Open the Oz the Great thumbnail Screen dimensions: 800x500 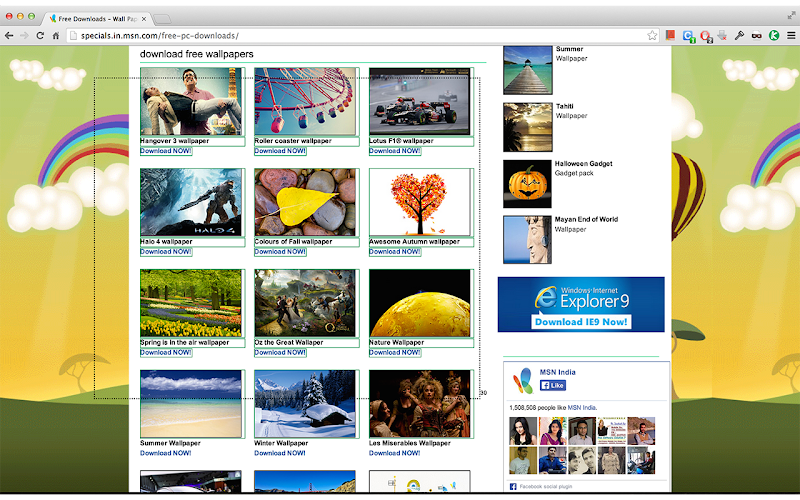[305, 303]
